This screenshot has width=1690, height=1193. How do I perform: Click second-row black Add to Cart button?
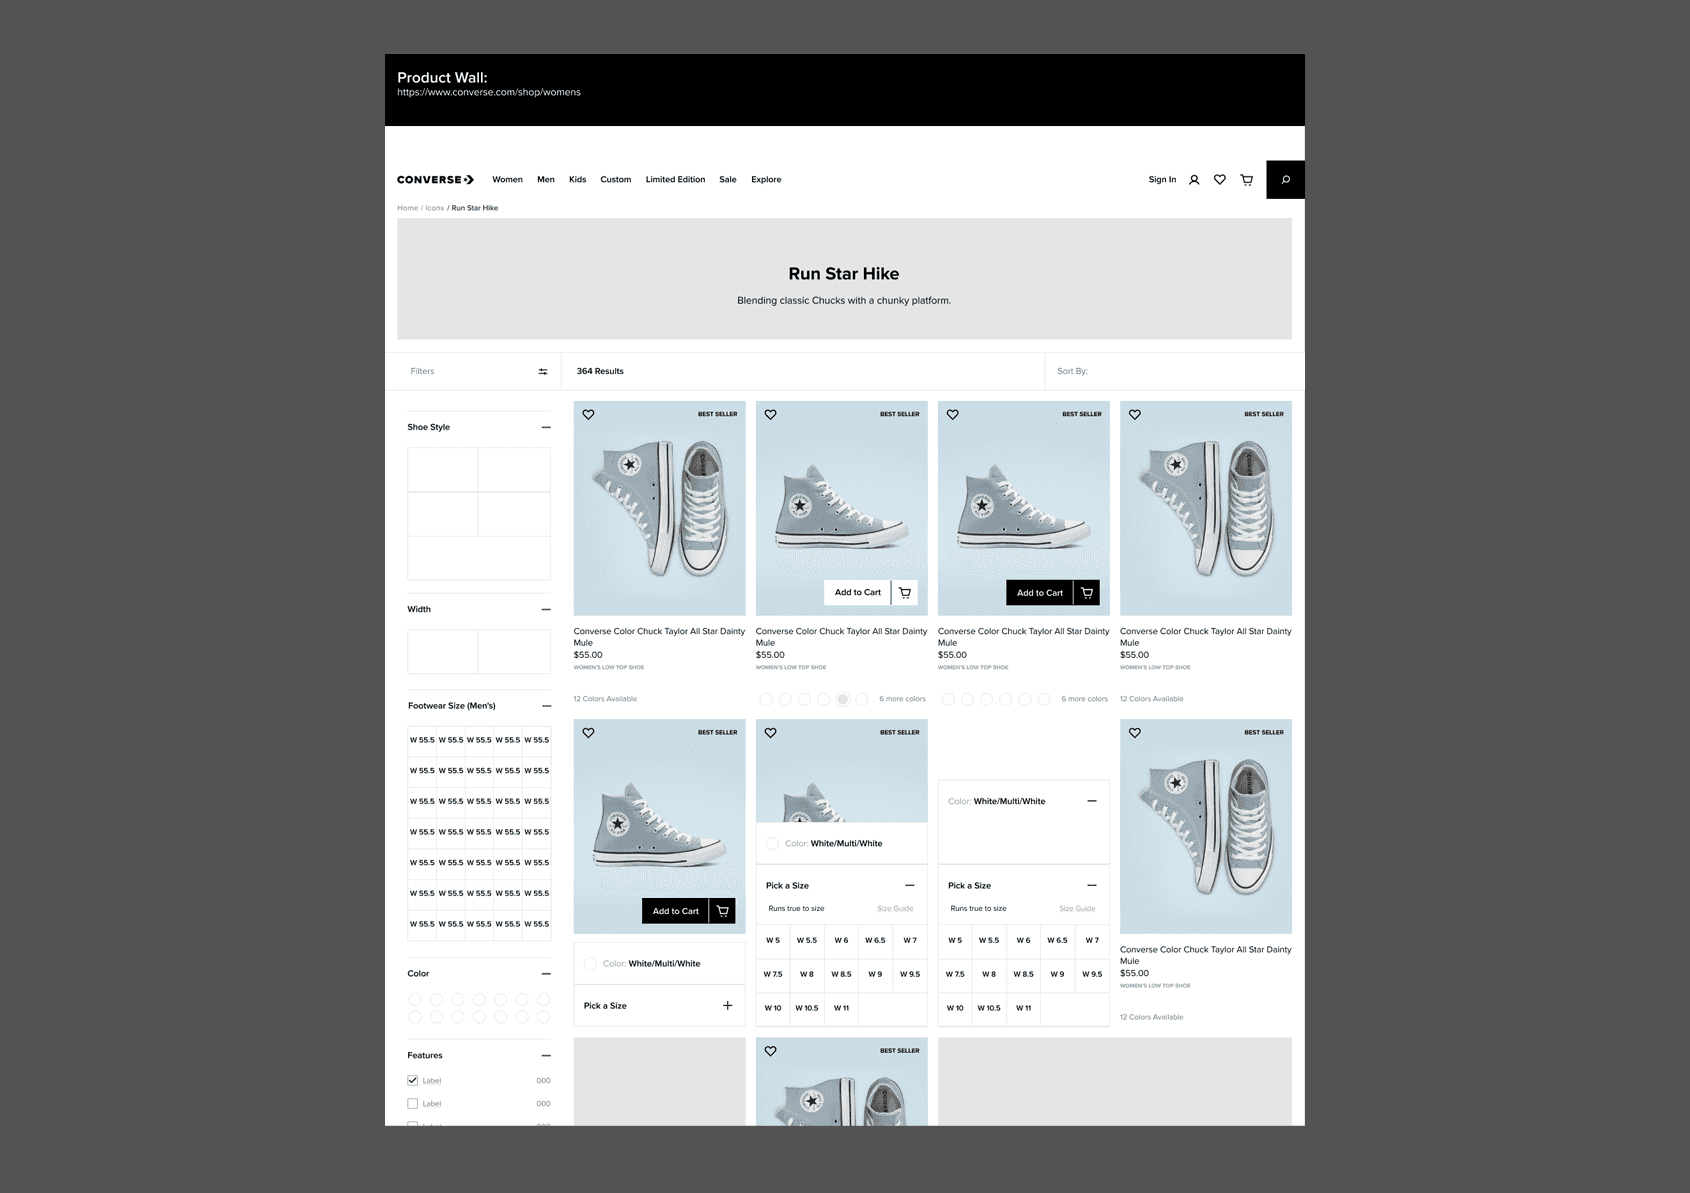tap(676, 911)
